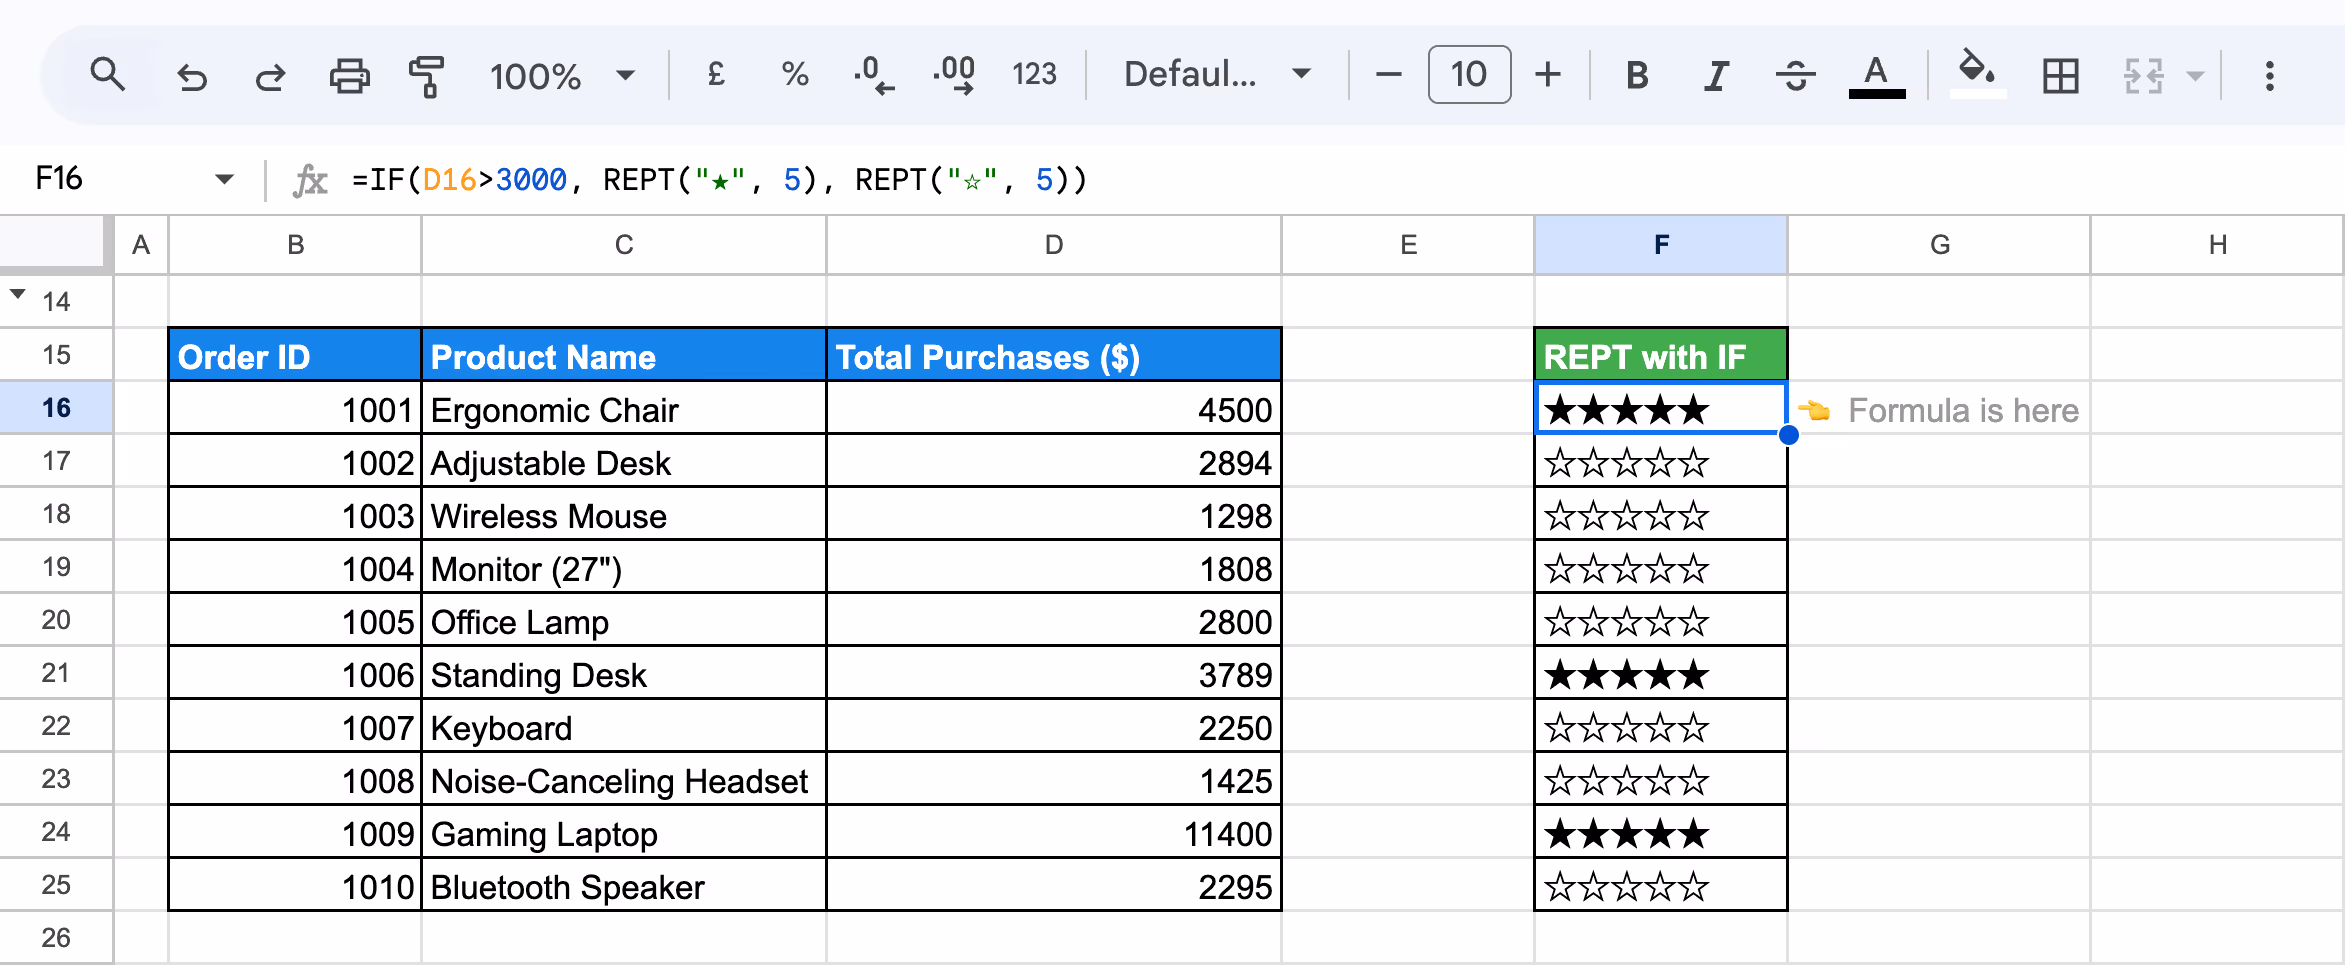2345x965 pixels.
Task: Increase font size with plus button
Action: click(1548, 74)
